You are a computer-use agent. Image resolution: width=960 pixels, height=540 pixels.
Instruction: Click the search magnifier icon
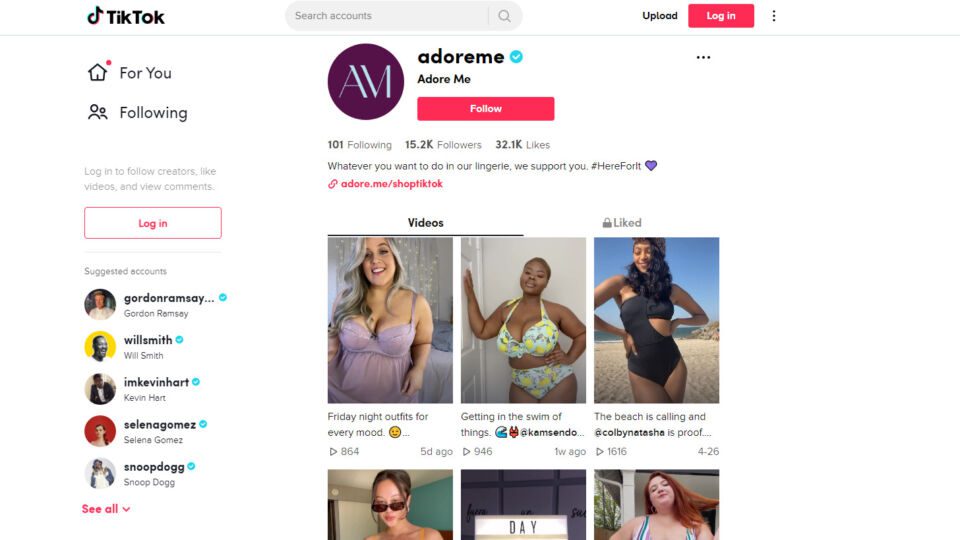point(504,16)
